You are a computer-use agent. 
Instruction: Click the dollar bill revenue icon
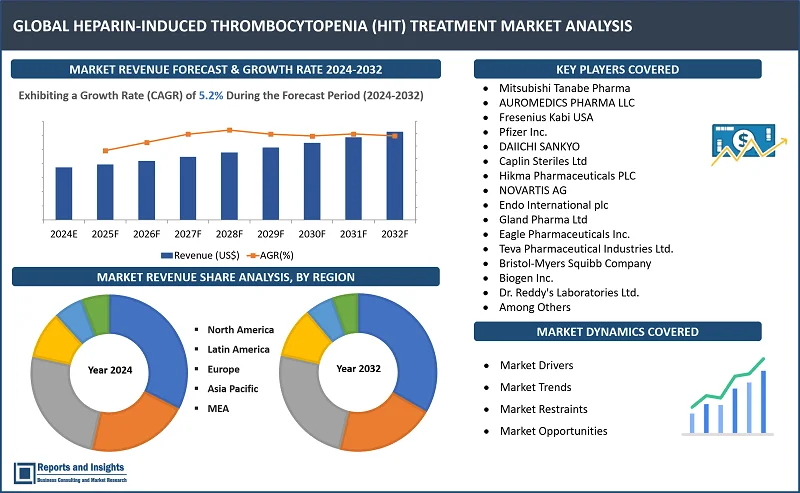(749, 144)
